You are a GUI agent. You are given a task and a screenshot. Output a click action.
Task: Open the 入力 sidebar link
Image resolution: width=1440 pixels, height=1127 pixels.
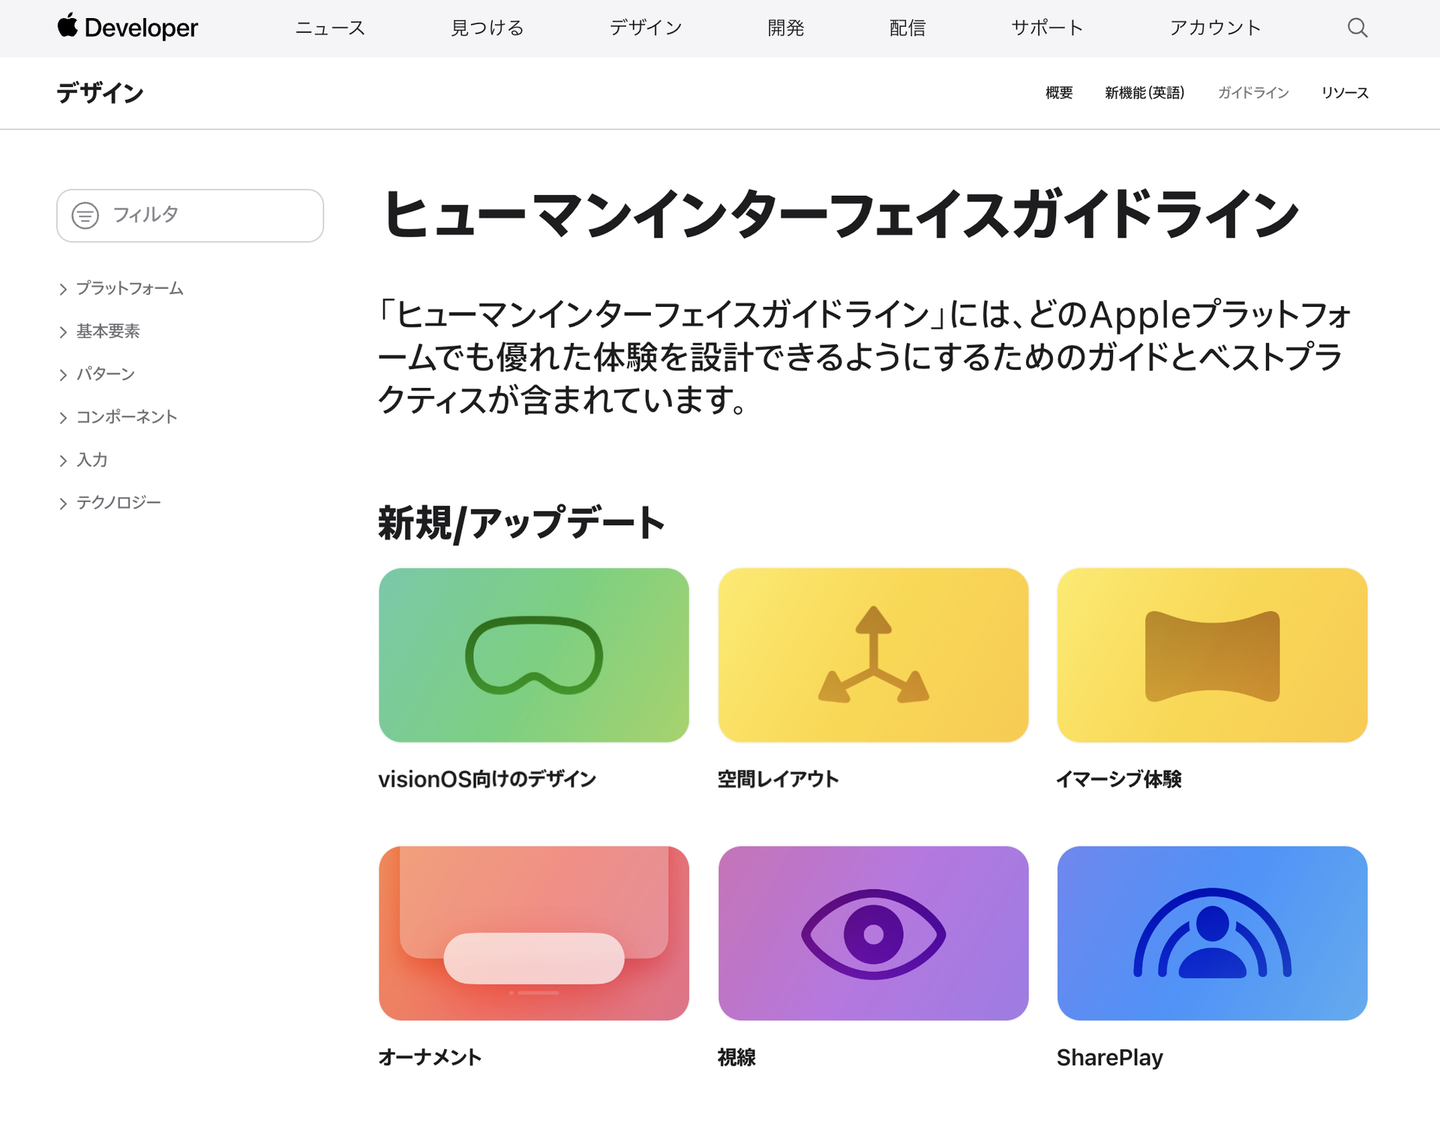click(92, 460)
